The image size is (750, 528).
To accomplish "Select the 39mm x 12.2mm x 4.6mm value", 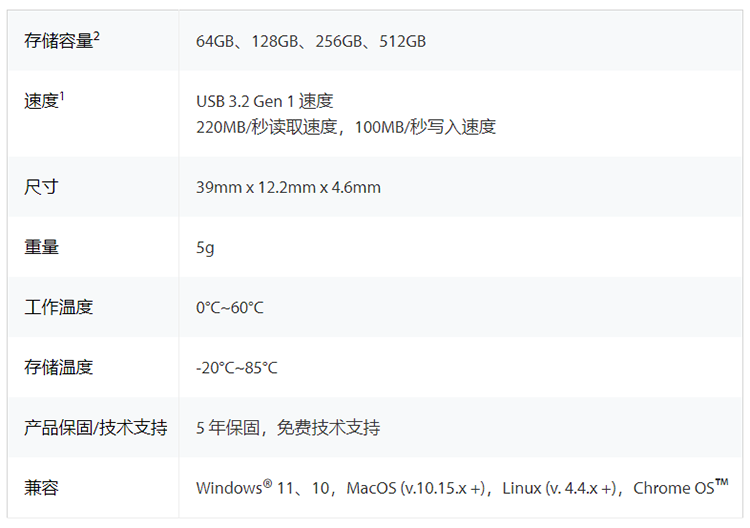I will 288,187.
